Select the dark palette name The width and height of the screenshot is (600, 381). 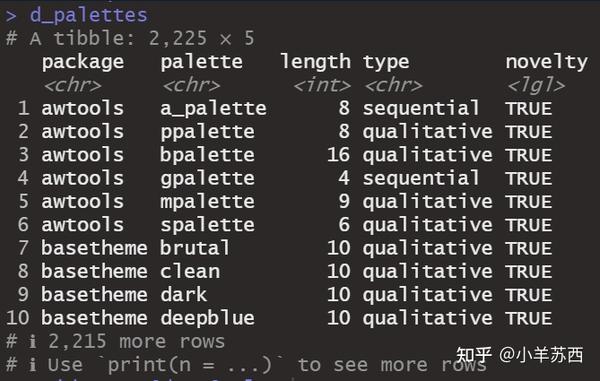tap(184, 295)
